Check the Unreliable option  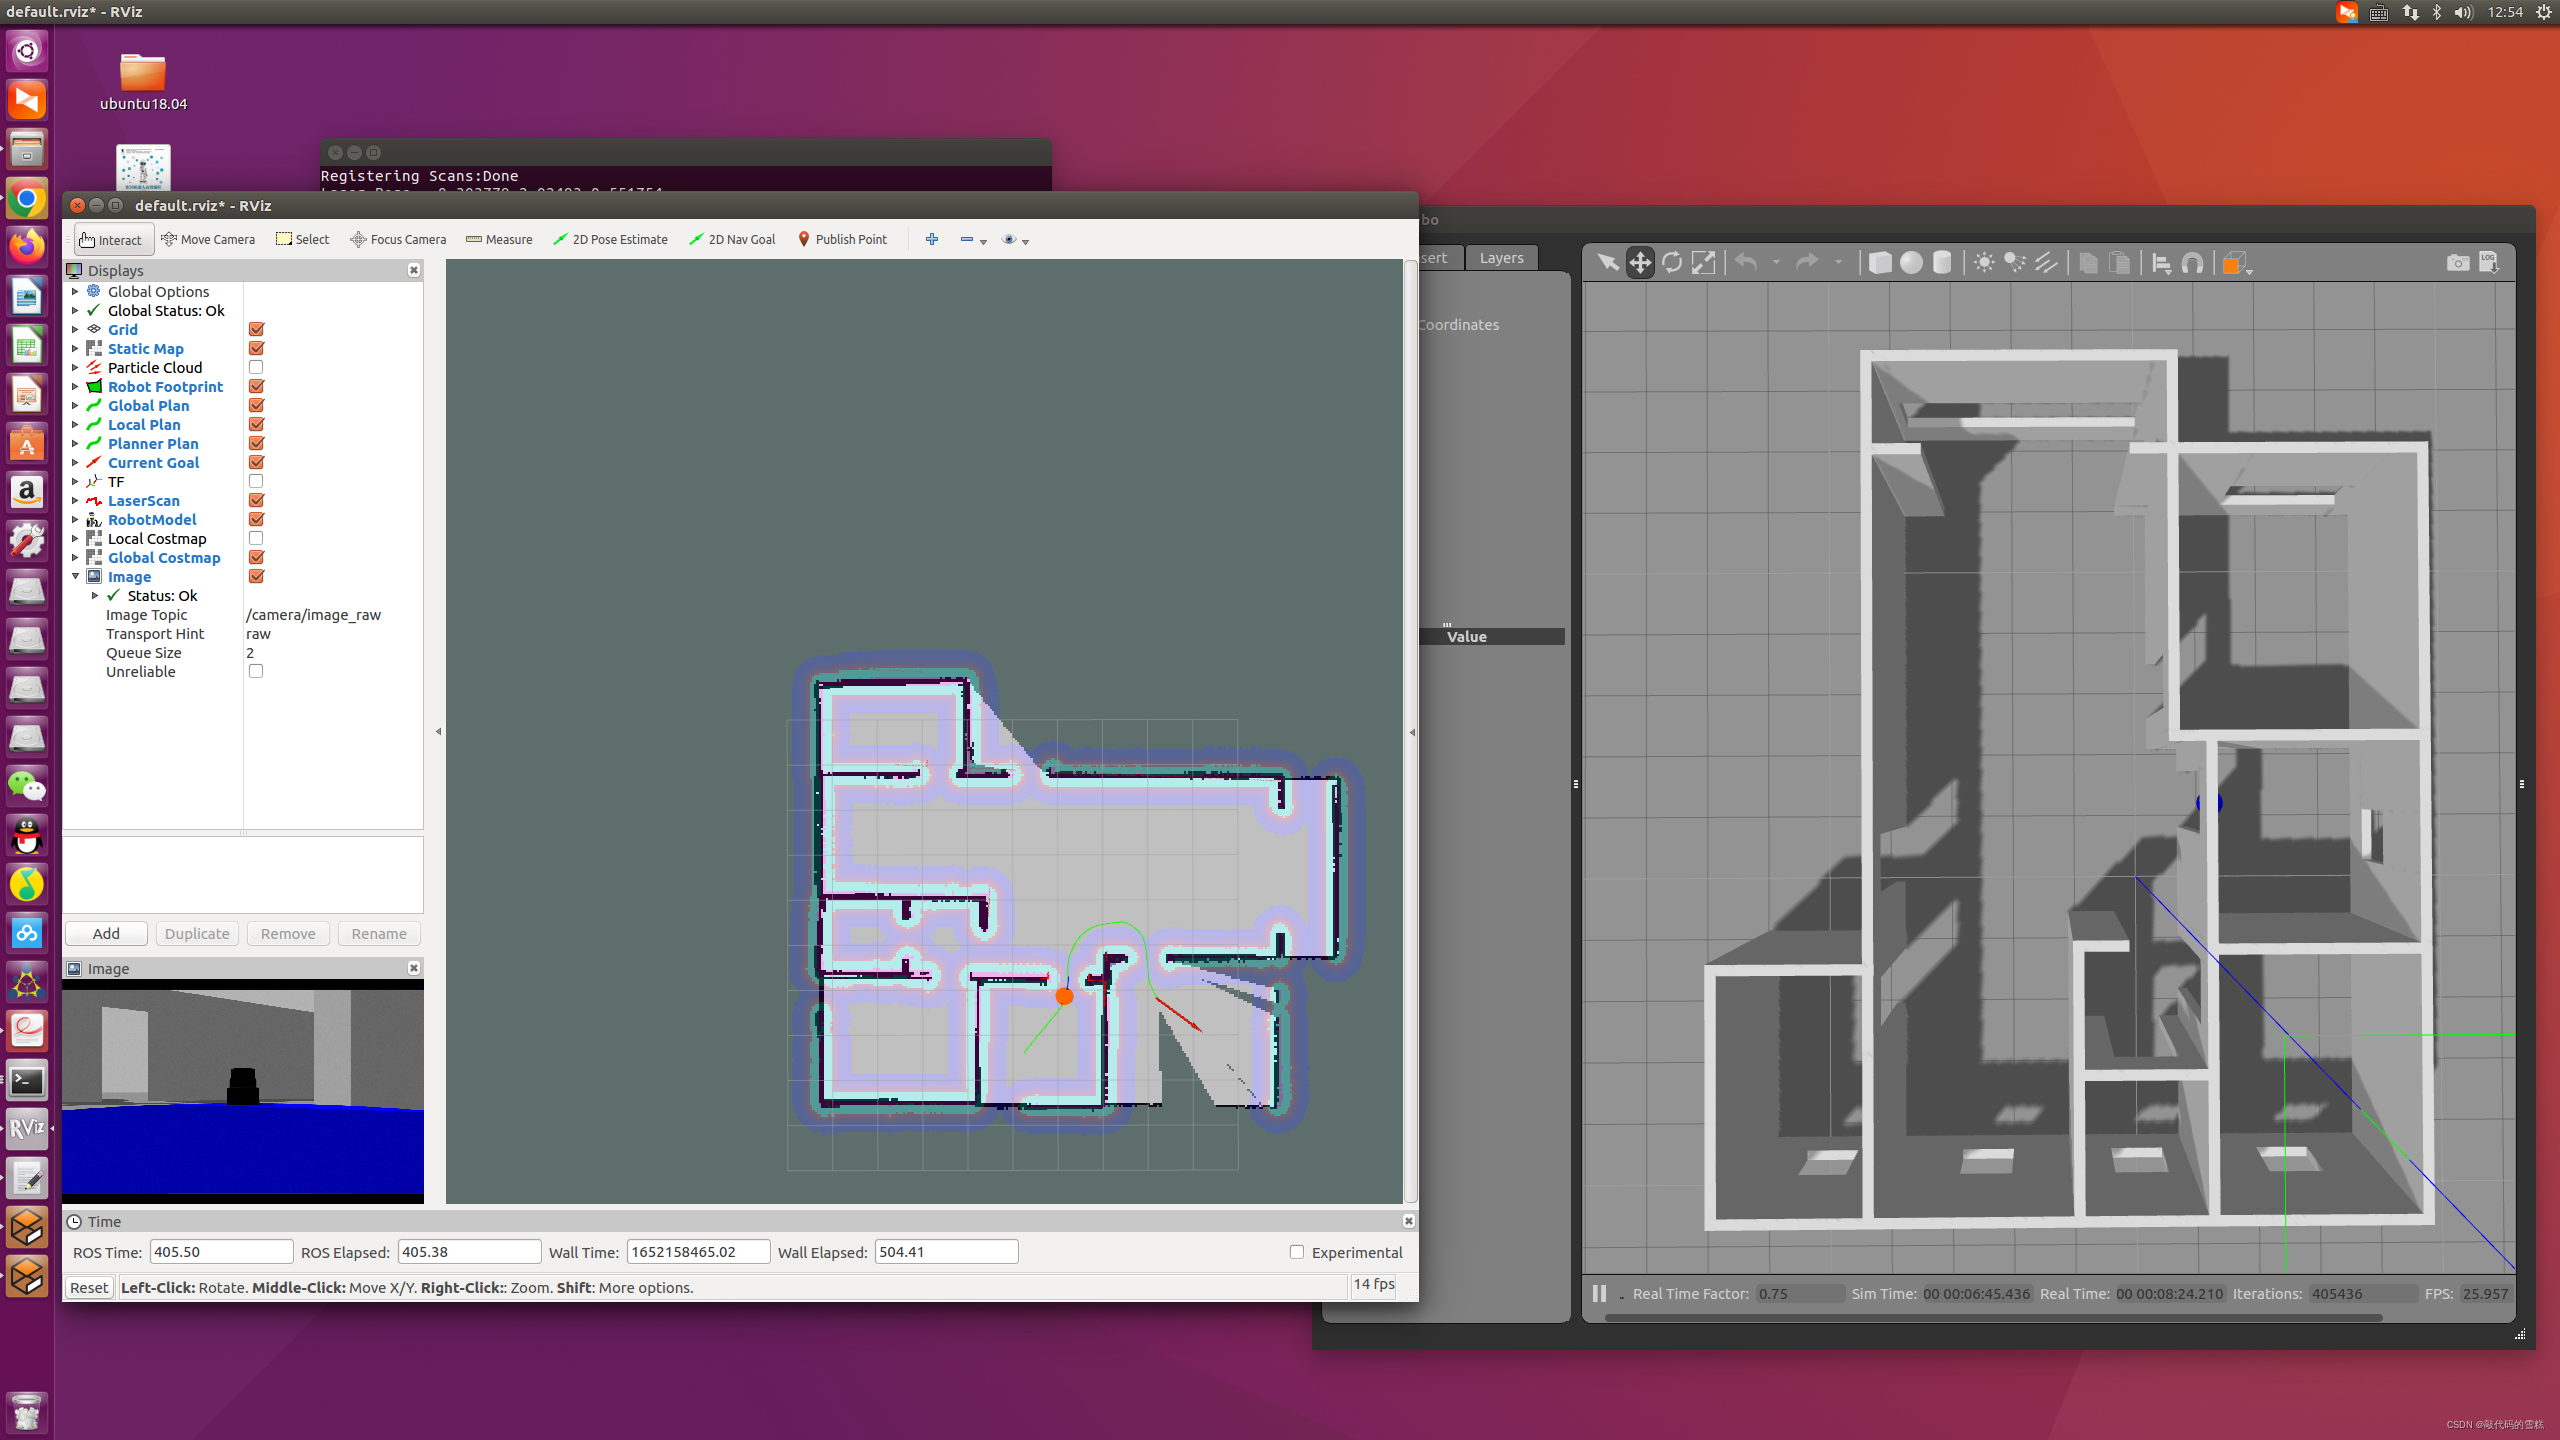(x=256, y=671)
